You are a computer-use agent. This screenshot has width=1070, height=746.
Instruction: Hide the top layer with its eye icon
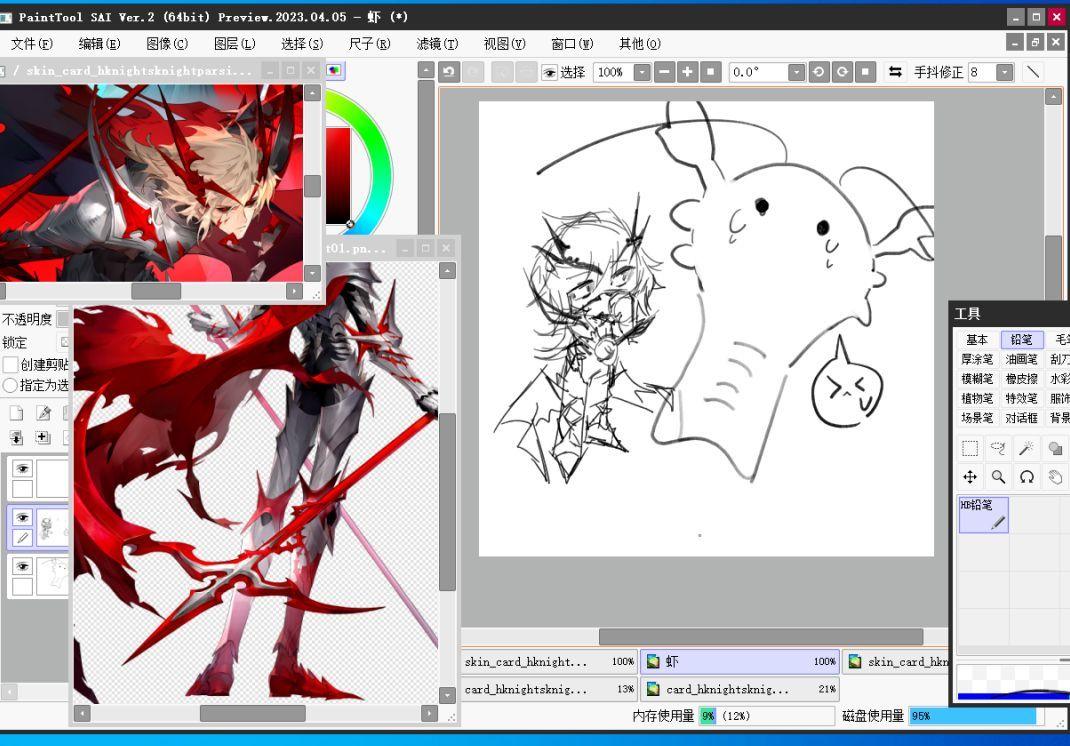pyautogui.click(x=23, y=468)
